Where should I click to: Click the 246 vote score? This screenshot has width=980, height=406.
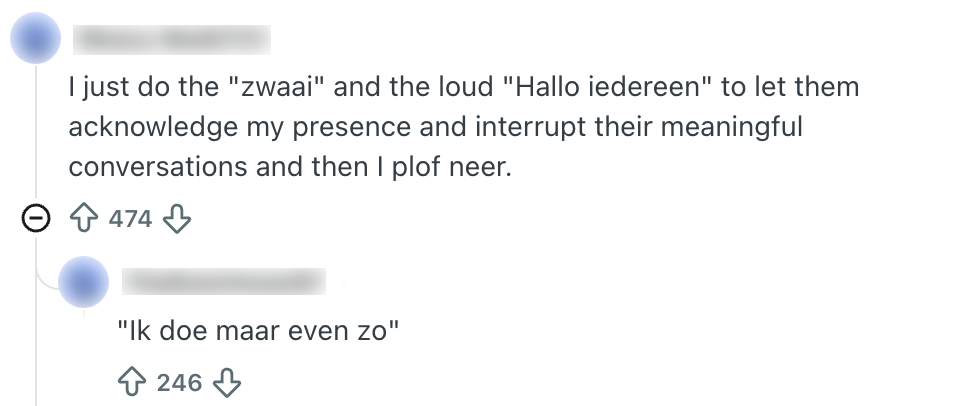[180, 382]
